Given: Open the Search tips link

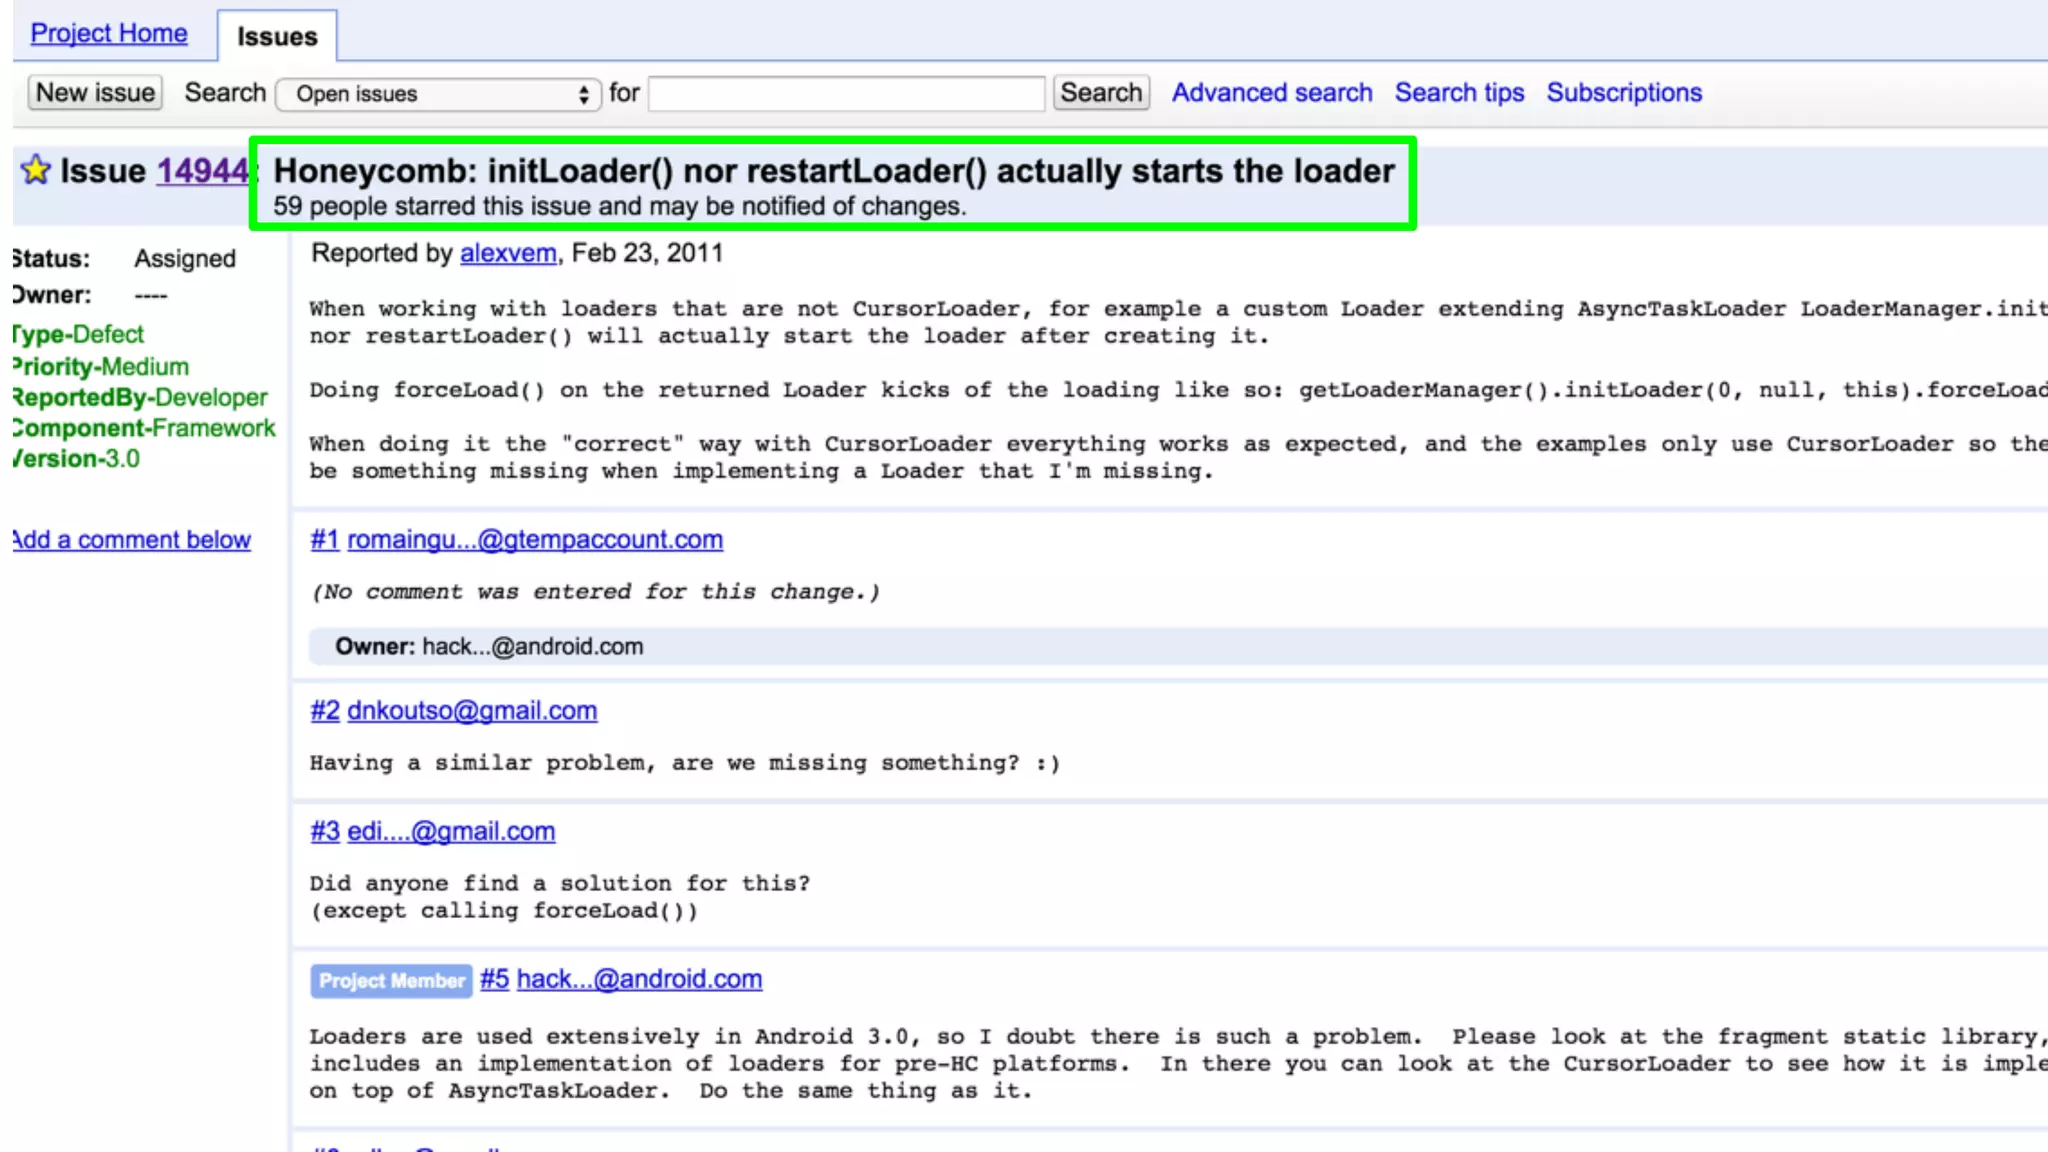Looking at the screenshot, I should tap(1459, 93).
